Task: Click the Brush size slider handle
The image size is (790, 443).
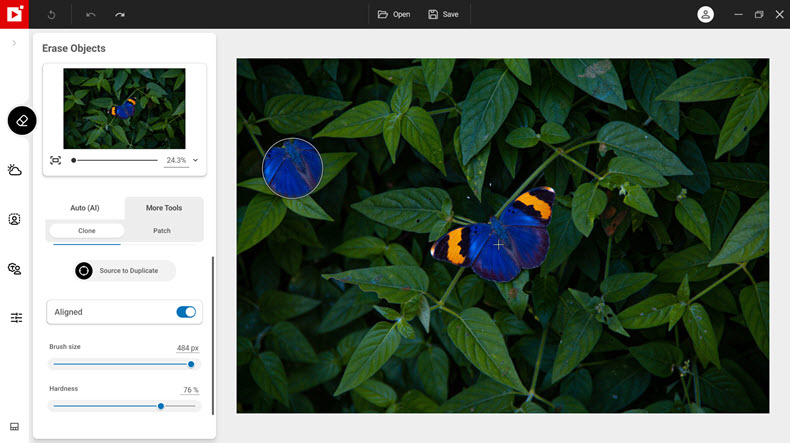Action: pyautogui.click(x=191, y=364)
